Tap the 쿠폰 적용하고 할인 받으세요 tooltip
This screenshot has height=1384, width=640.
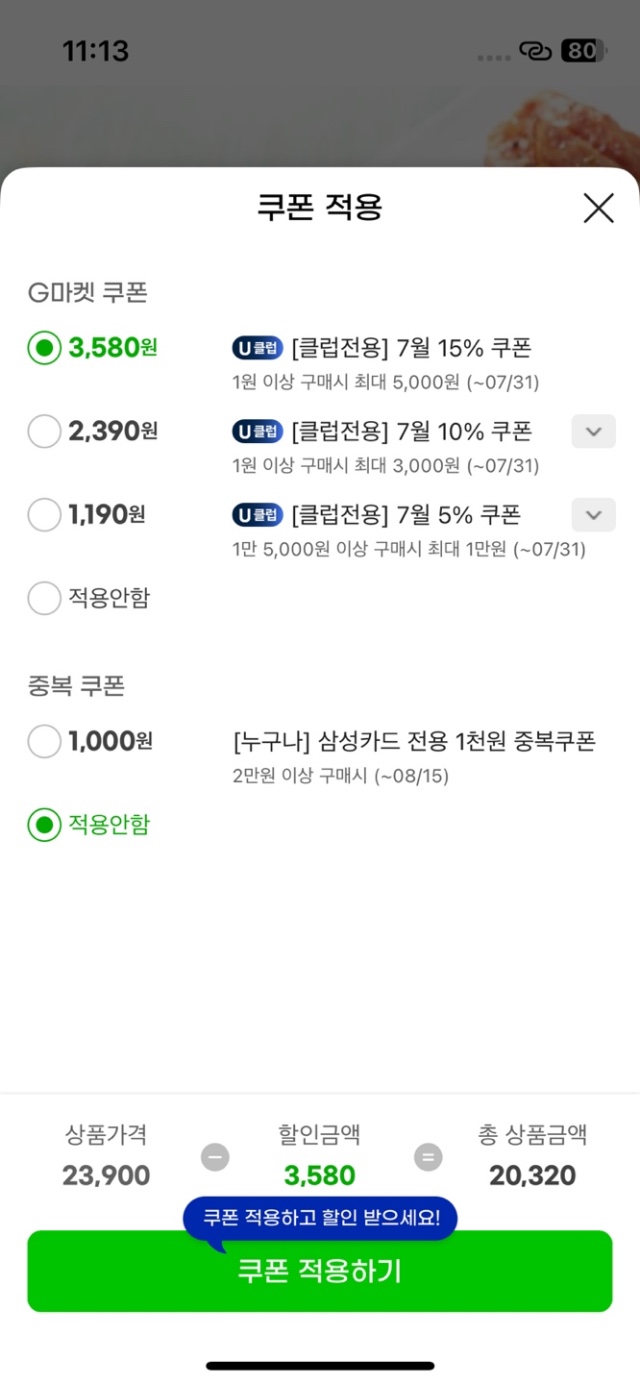(320, 1218)
